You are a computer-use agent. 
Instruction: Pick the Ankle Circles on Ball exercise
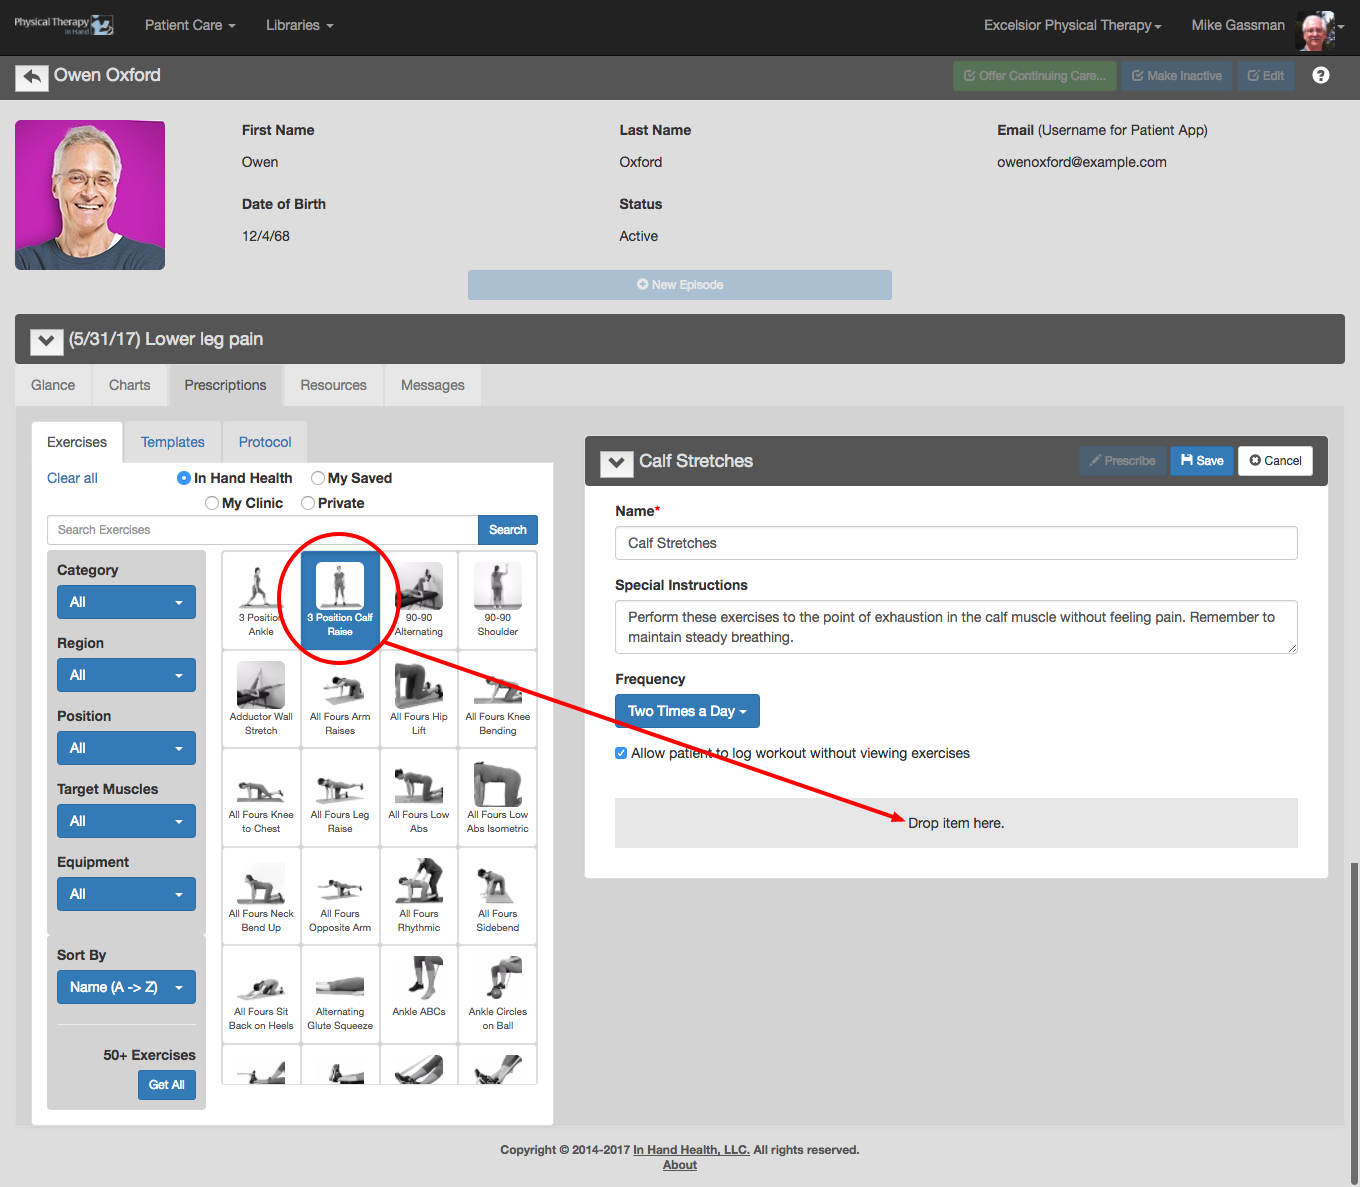[498, 994]
